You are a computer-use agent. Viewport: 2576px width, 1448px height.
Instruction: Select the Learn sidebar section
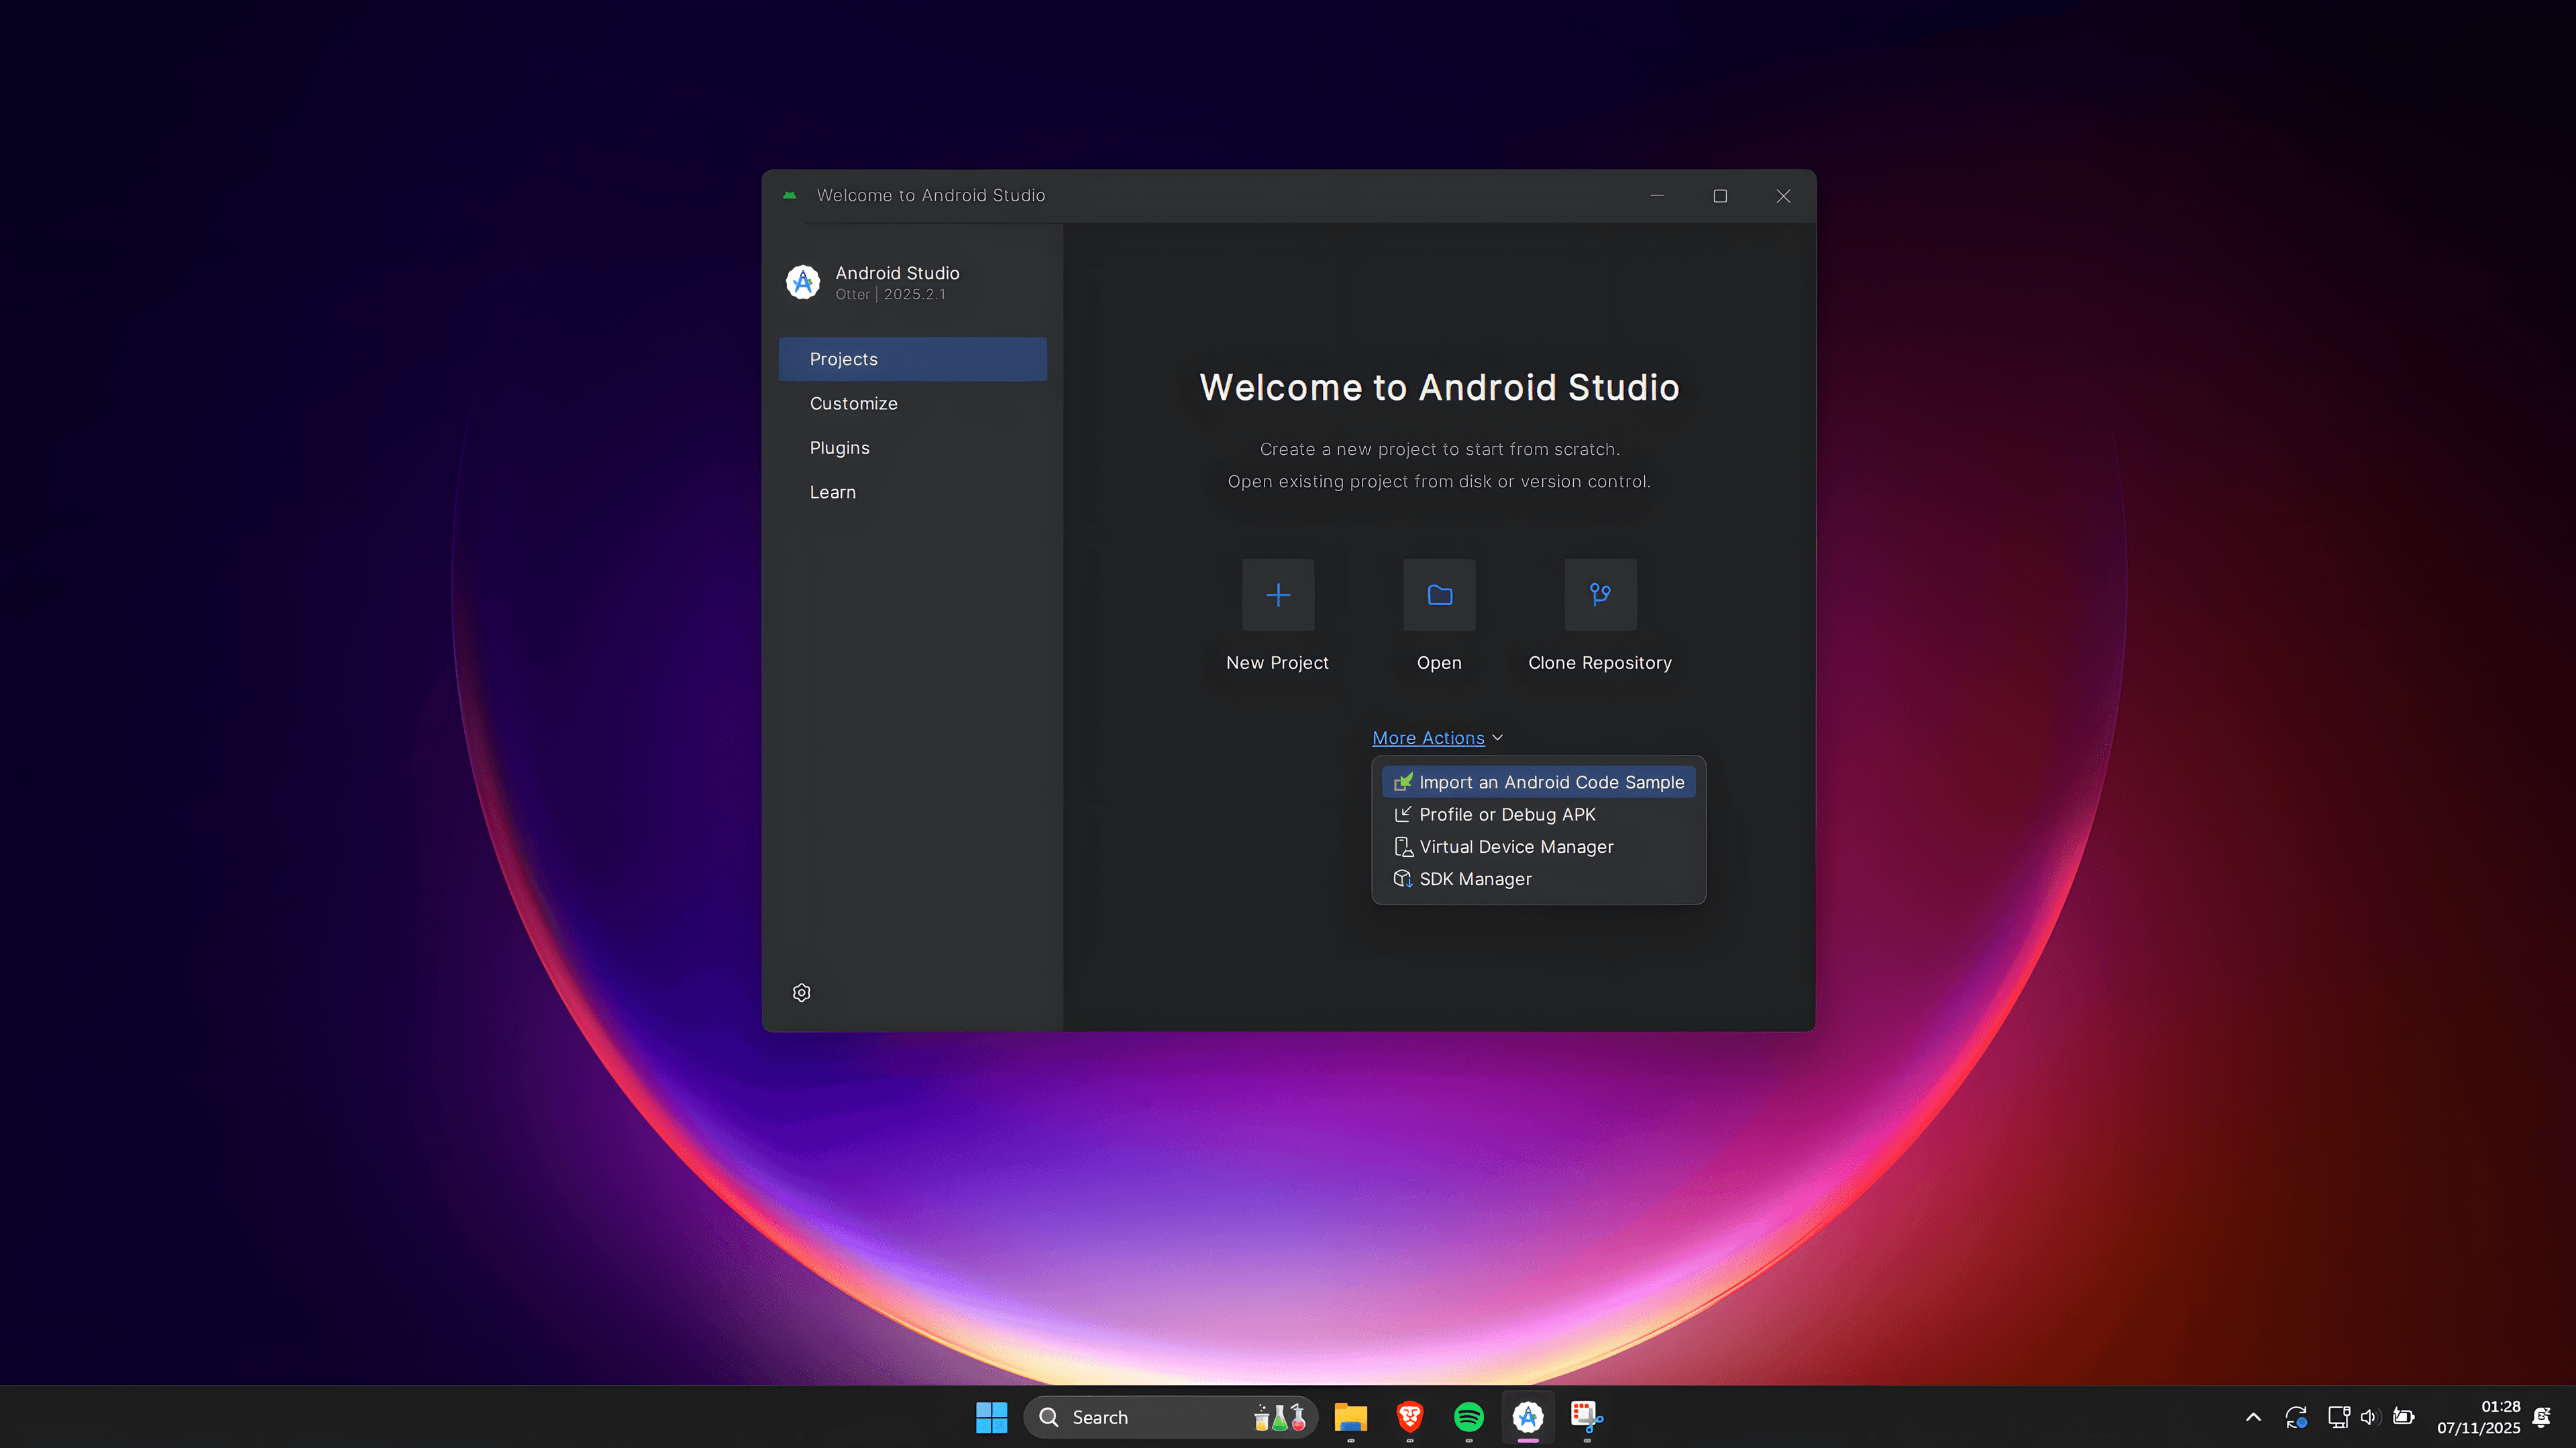click(832, 491)
